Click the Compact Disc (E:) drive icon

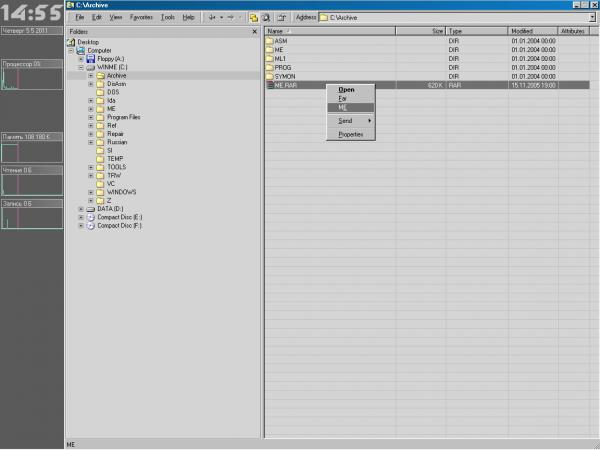click(91, 217)
